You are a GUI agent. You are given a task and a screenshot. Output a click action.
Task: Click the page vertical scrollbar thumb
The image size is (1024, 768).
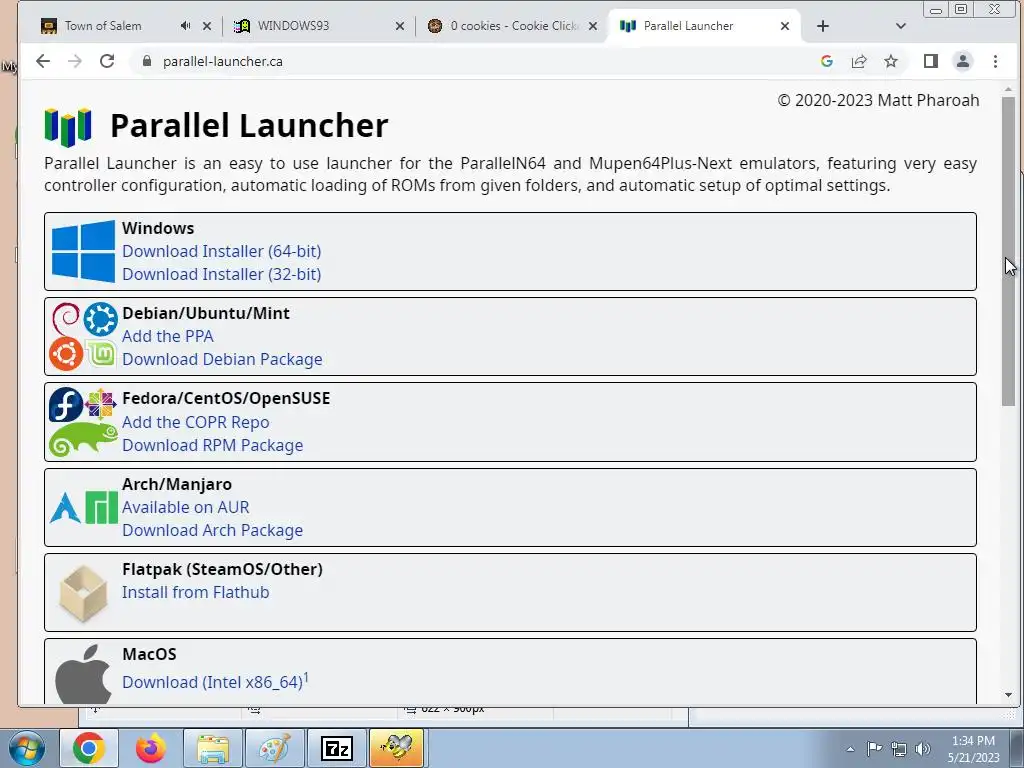(1009, 251)
